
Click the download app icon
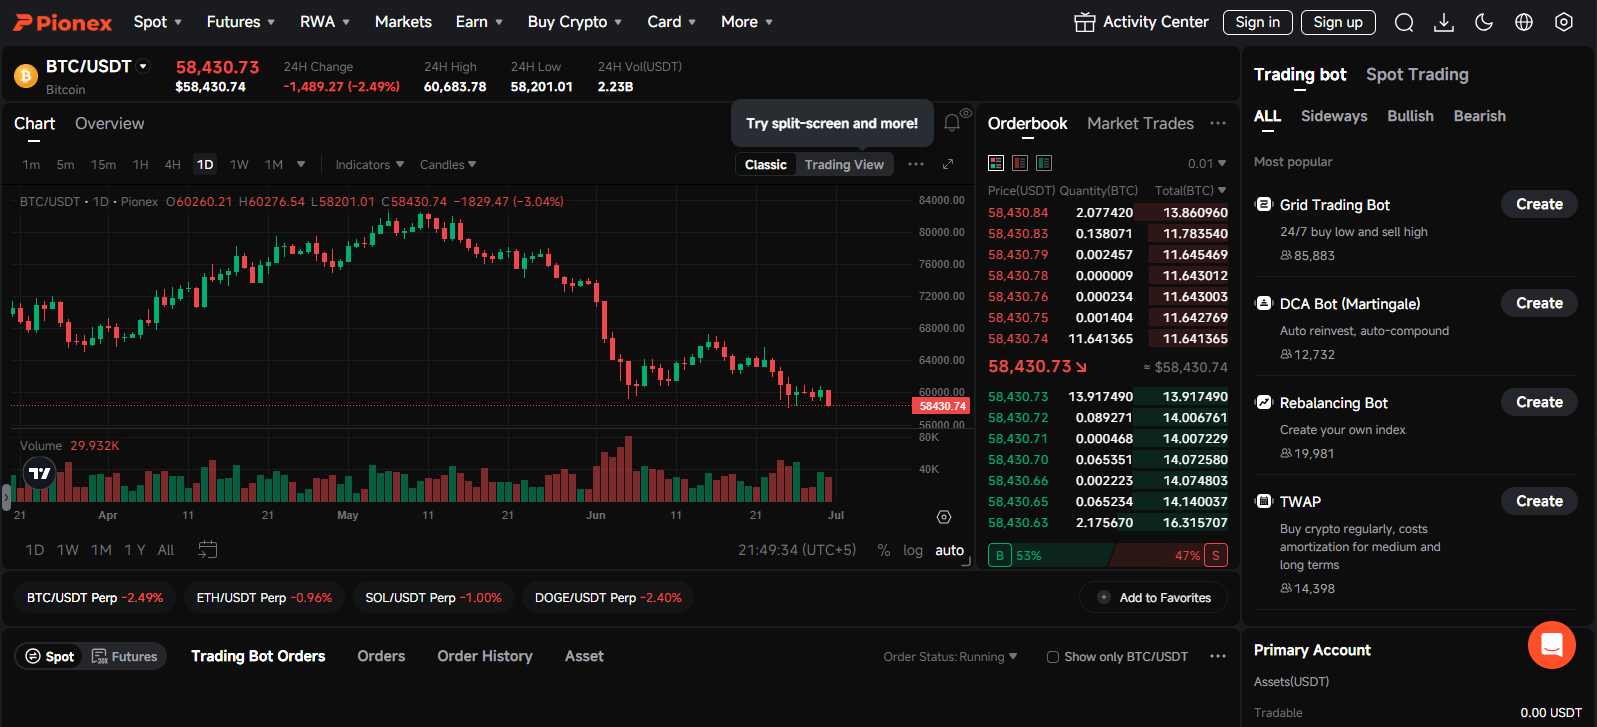(1444, 22)
